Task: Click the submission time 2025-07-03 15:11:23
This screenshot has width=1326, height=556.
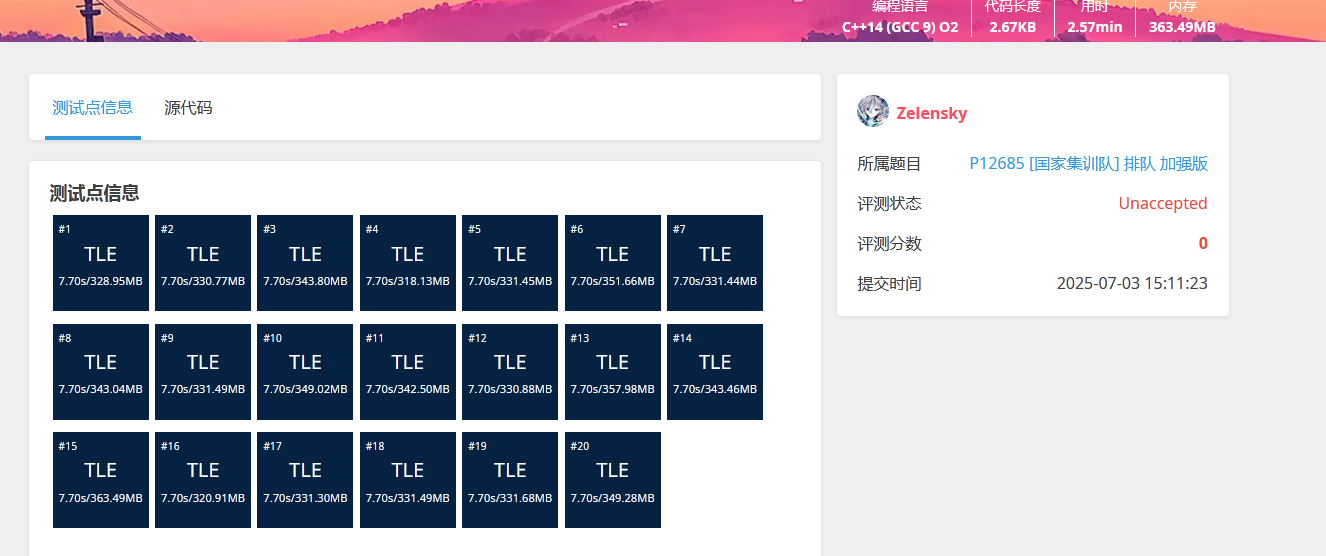Action: click(1132, 283)
